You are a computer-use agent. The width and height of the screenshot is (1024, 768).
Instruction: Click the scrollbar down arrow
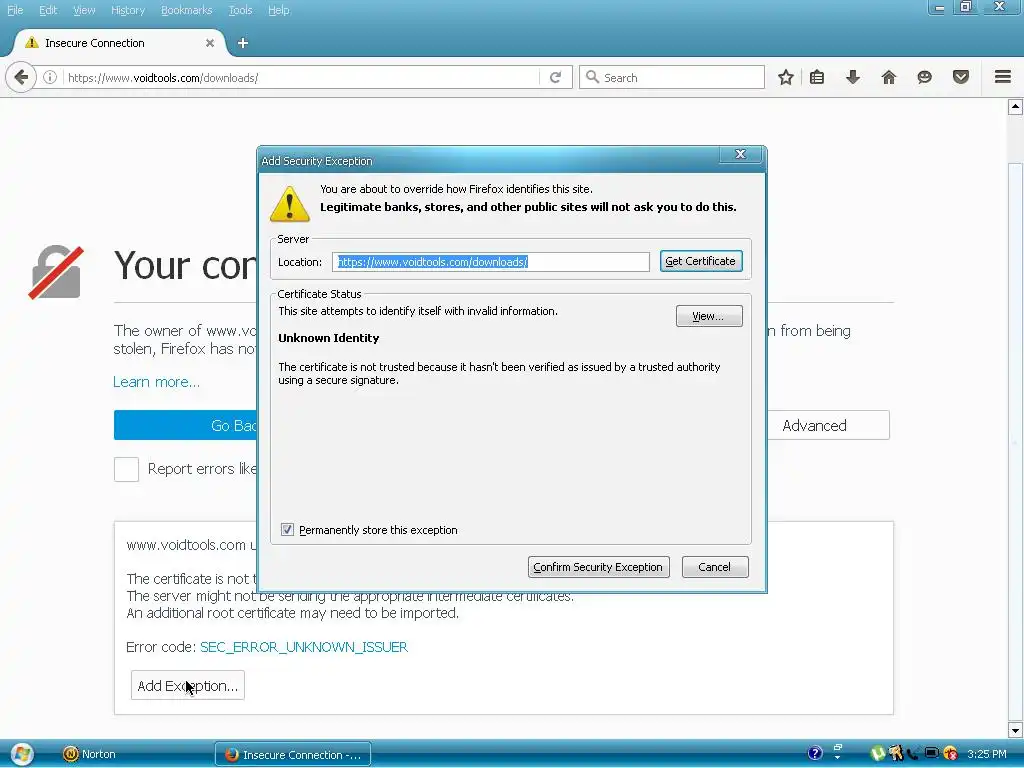tap(1015, 729)
